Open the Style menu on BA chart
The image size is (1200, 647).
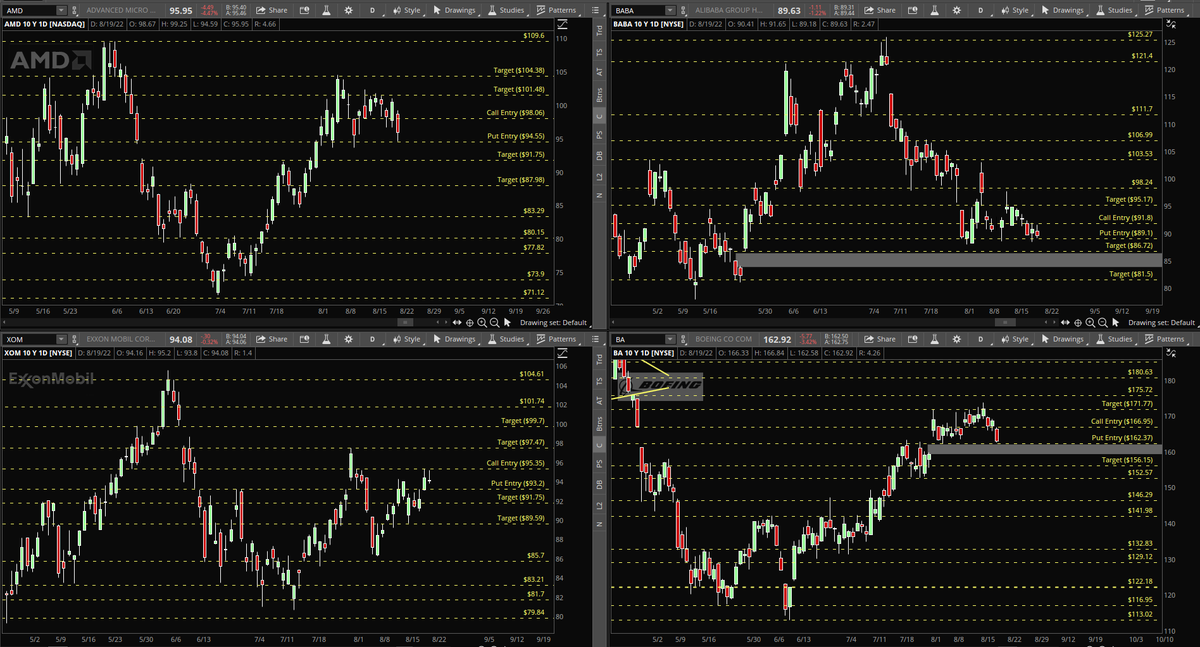[x=1014, y=339]
